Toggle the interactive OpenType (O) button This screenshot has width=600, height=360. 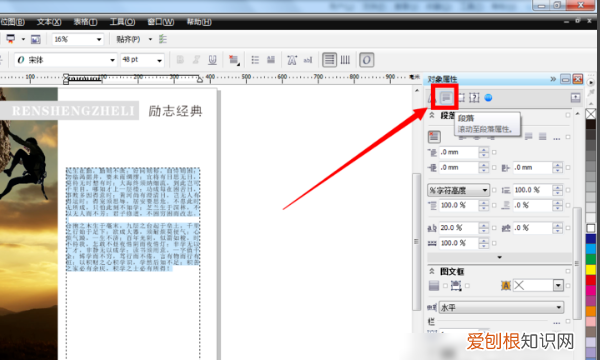pyautogui.click(x=367, y=60)
